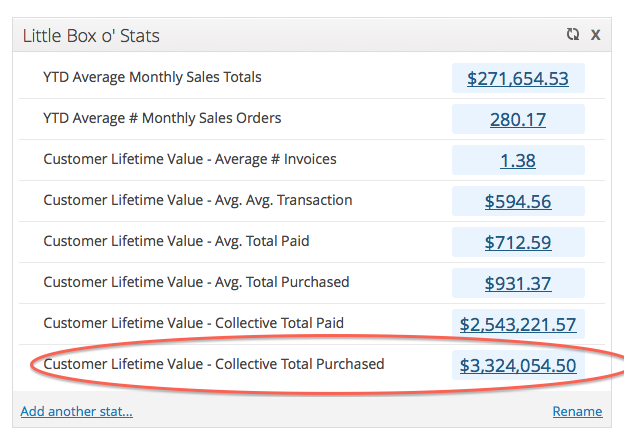Viewport: 624px width, 442px height.
Task: Click the $931.37 average total purchased
Action: pyautogui.click(x=518, y=283)
